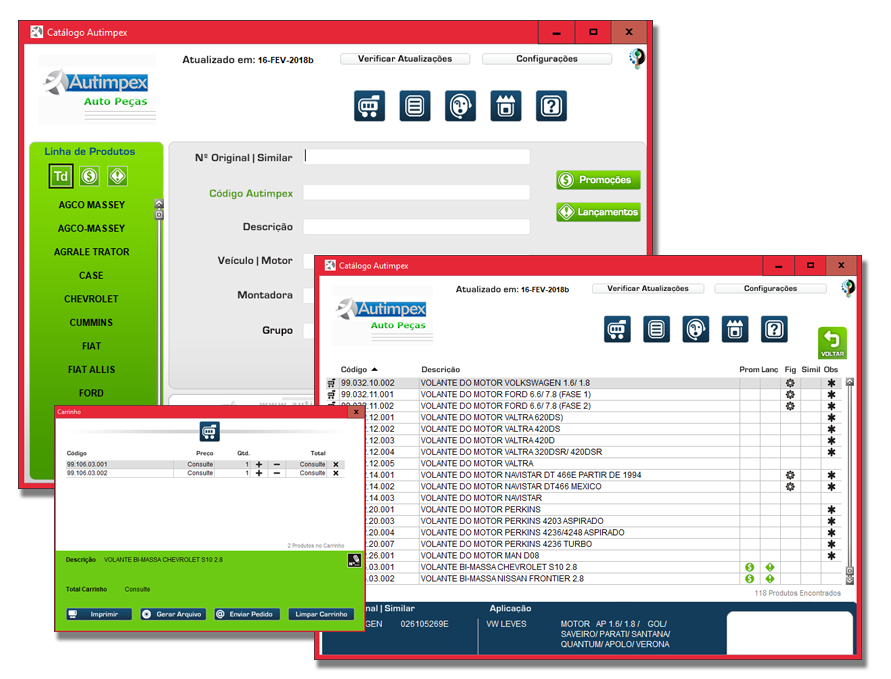Click the green Lançamentos button

click(x=598, y=212)
